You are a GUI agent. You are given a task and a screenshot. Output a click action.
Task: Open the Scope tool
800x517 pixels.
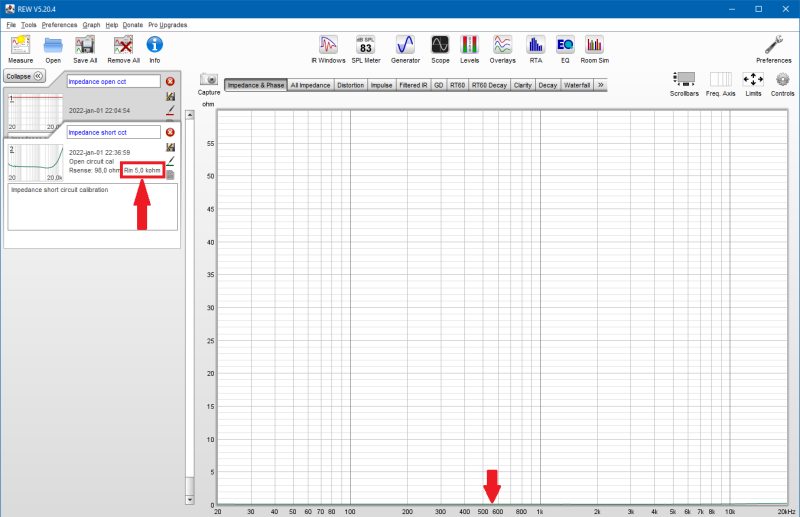pyautogui.click(x=440, y=50)
